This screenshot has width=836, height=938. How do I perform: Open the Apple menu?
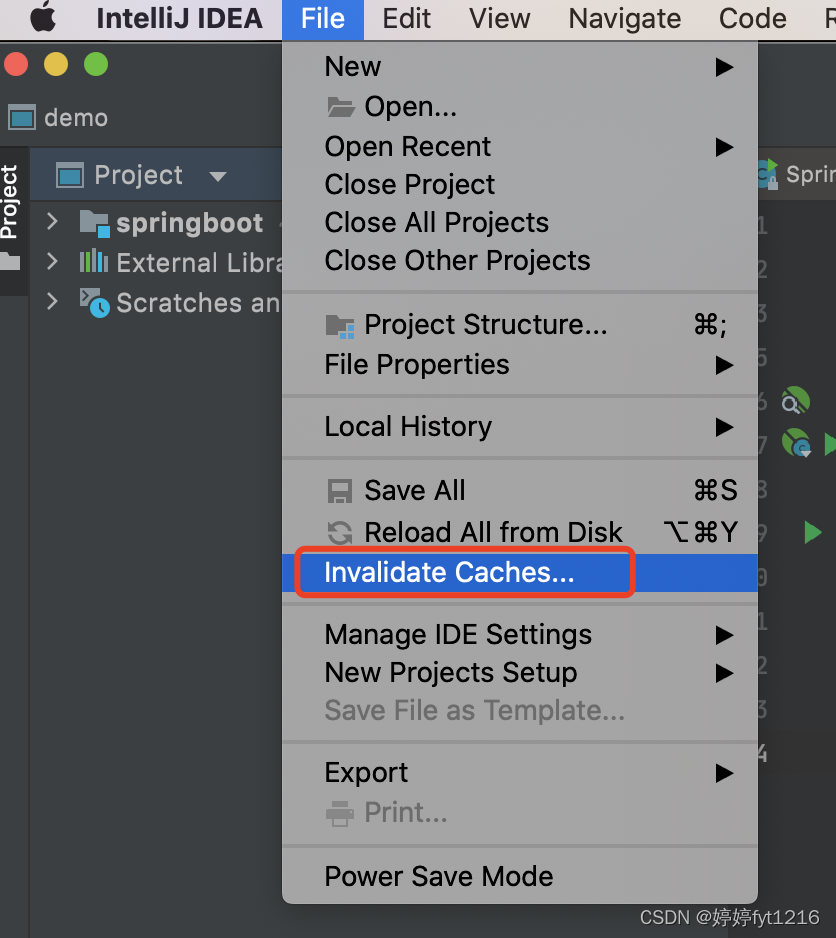pyautogui.click(x=43, y=17)
